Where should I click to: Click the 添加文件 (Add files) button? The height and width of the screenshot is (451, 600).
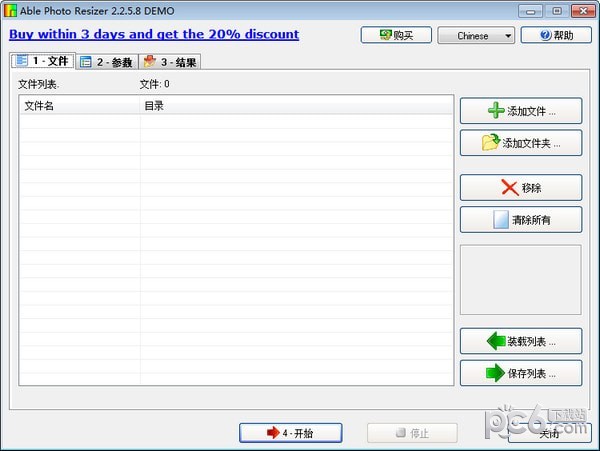pos(521,111)
